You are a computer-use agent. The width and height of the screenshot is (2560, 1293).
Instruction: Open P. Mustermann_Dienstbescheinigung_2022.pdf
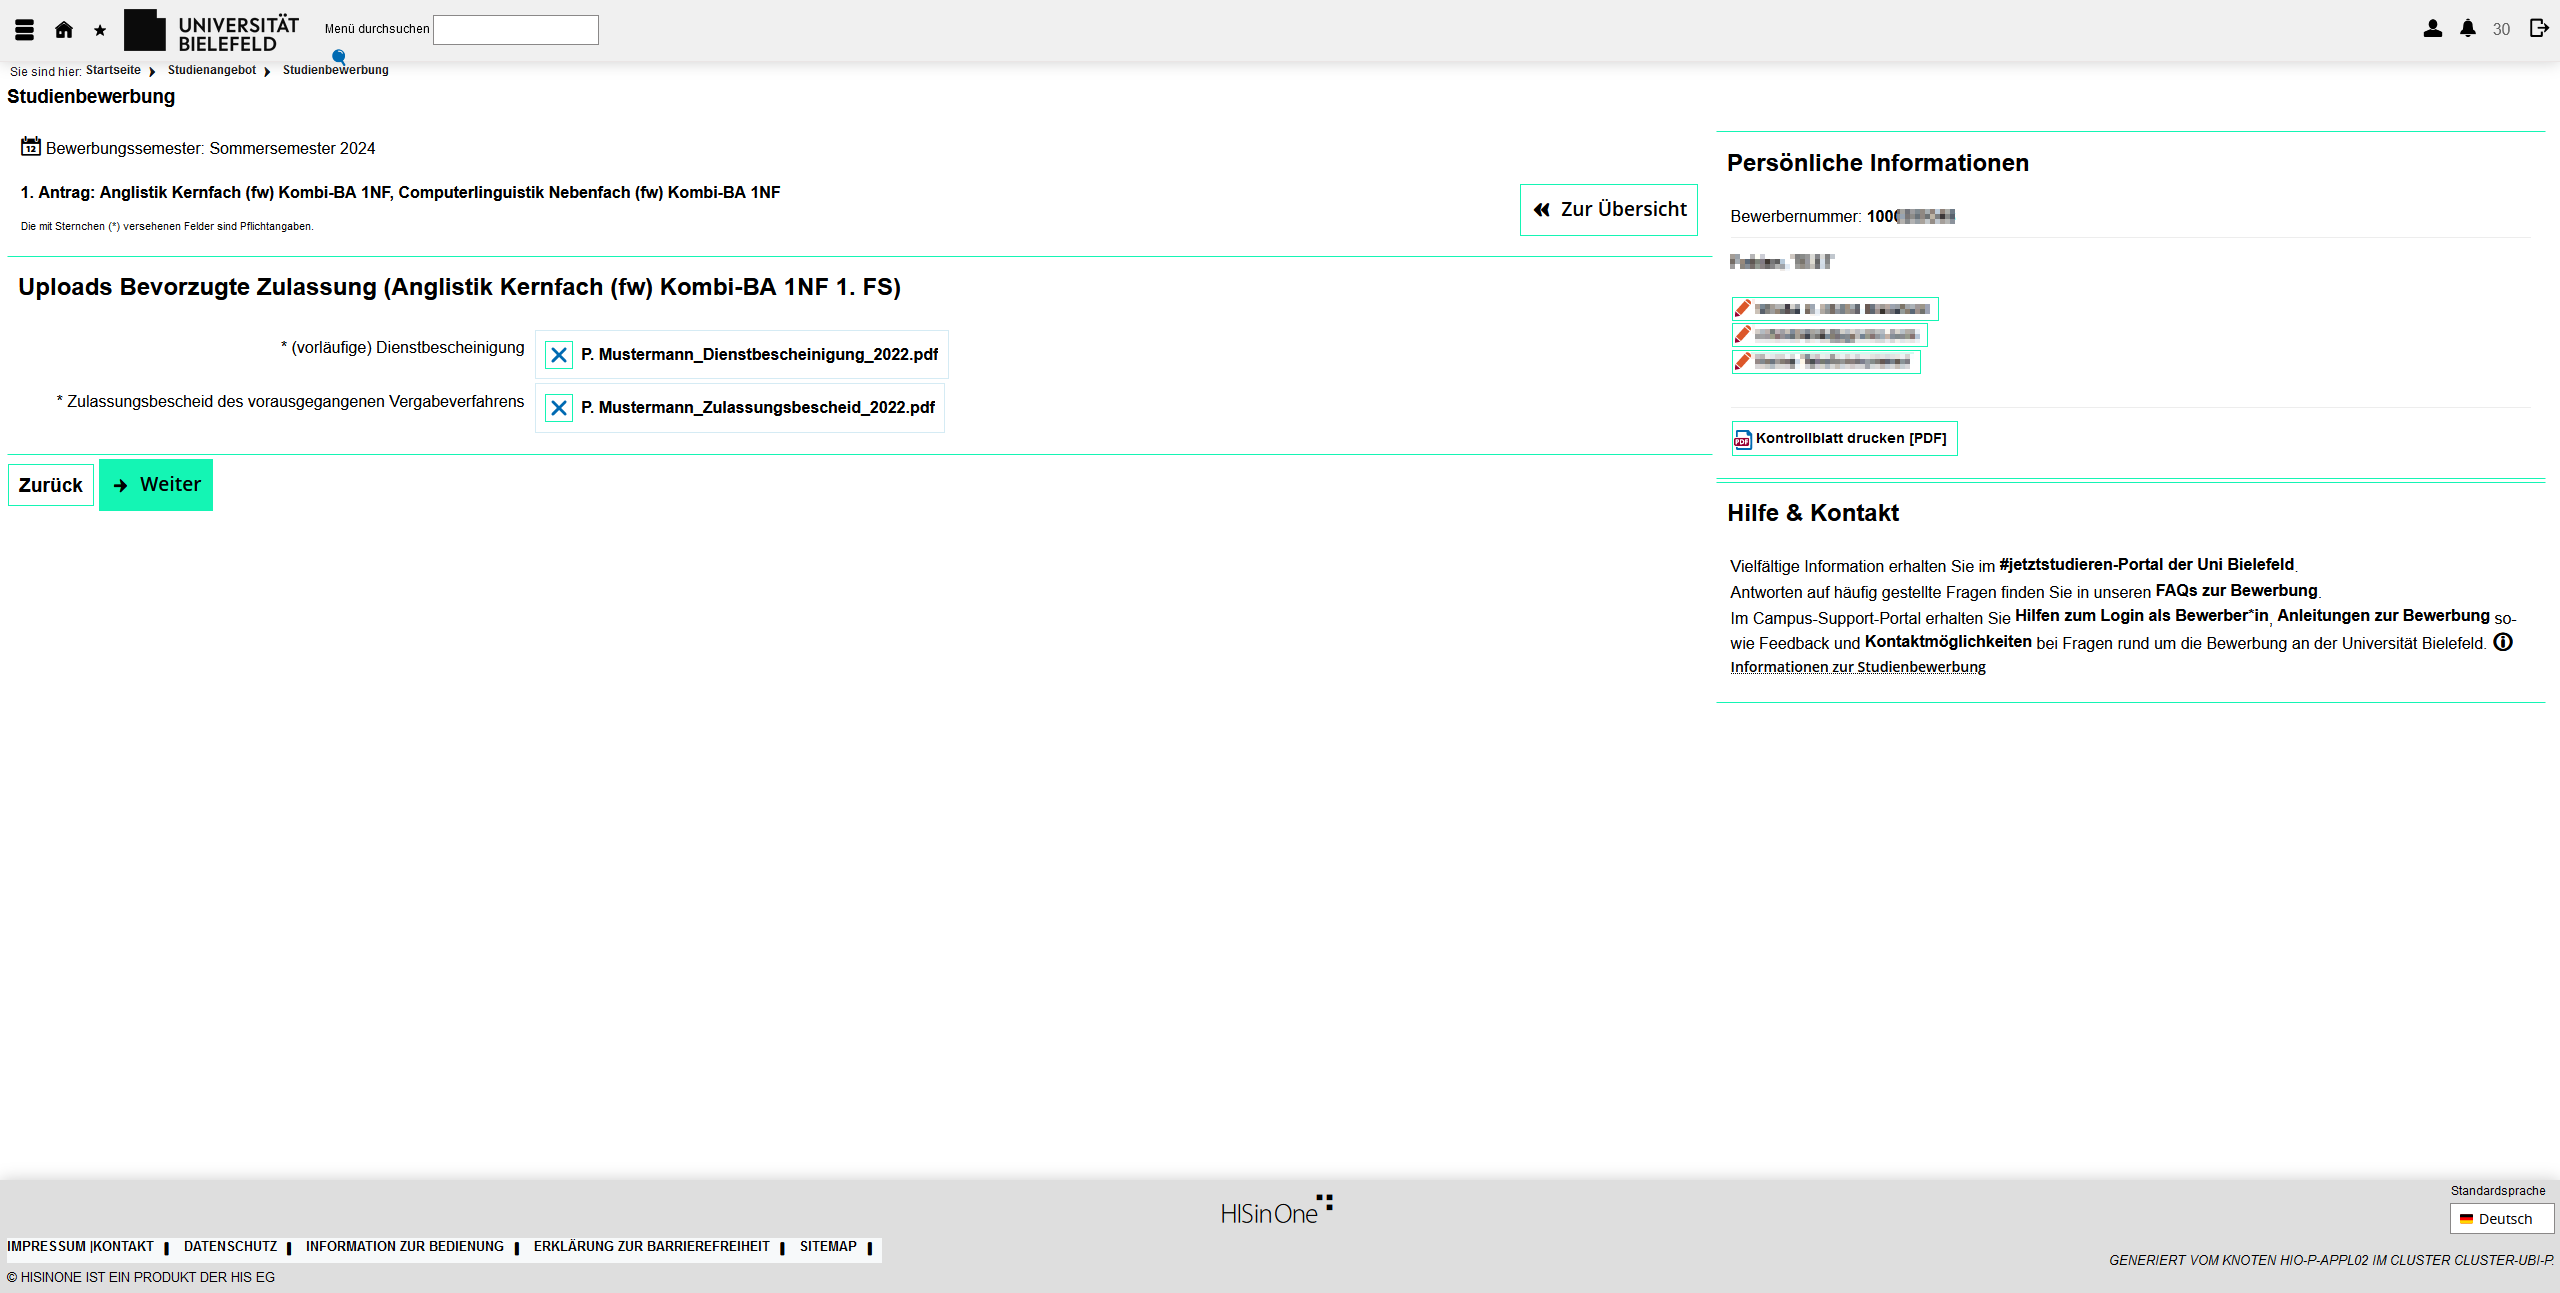click(x=760, y=355)
